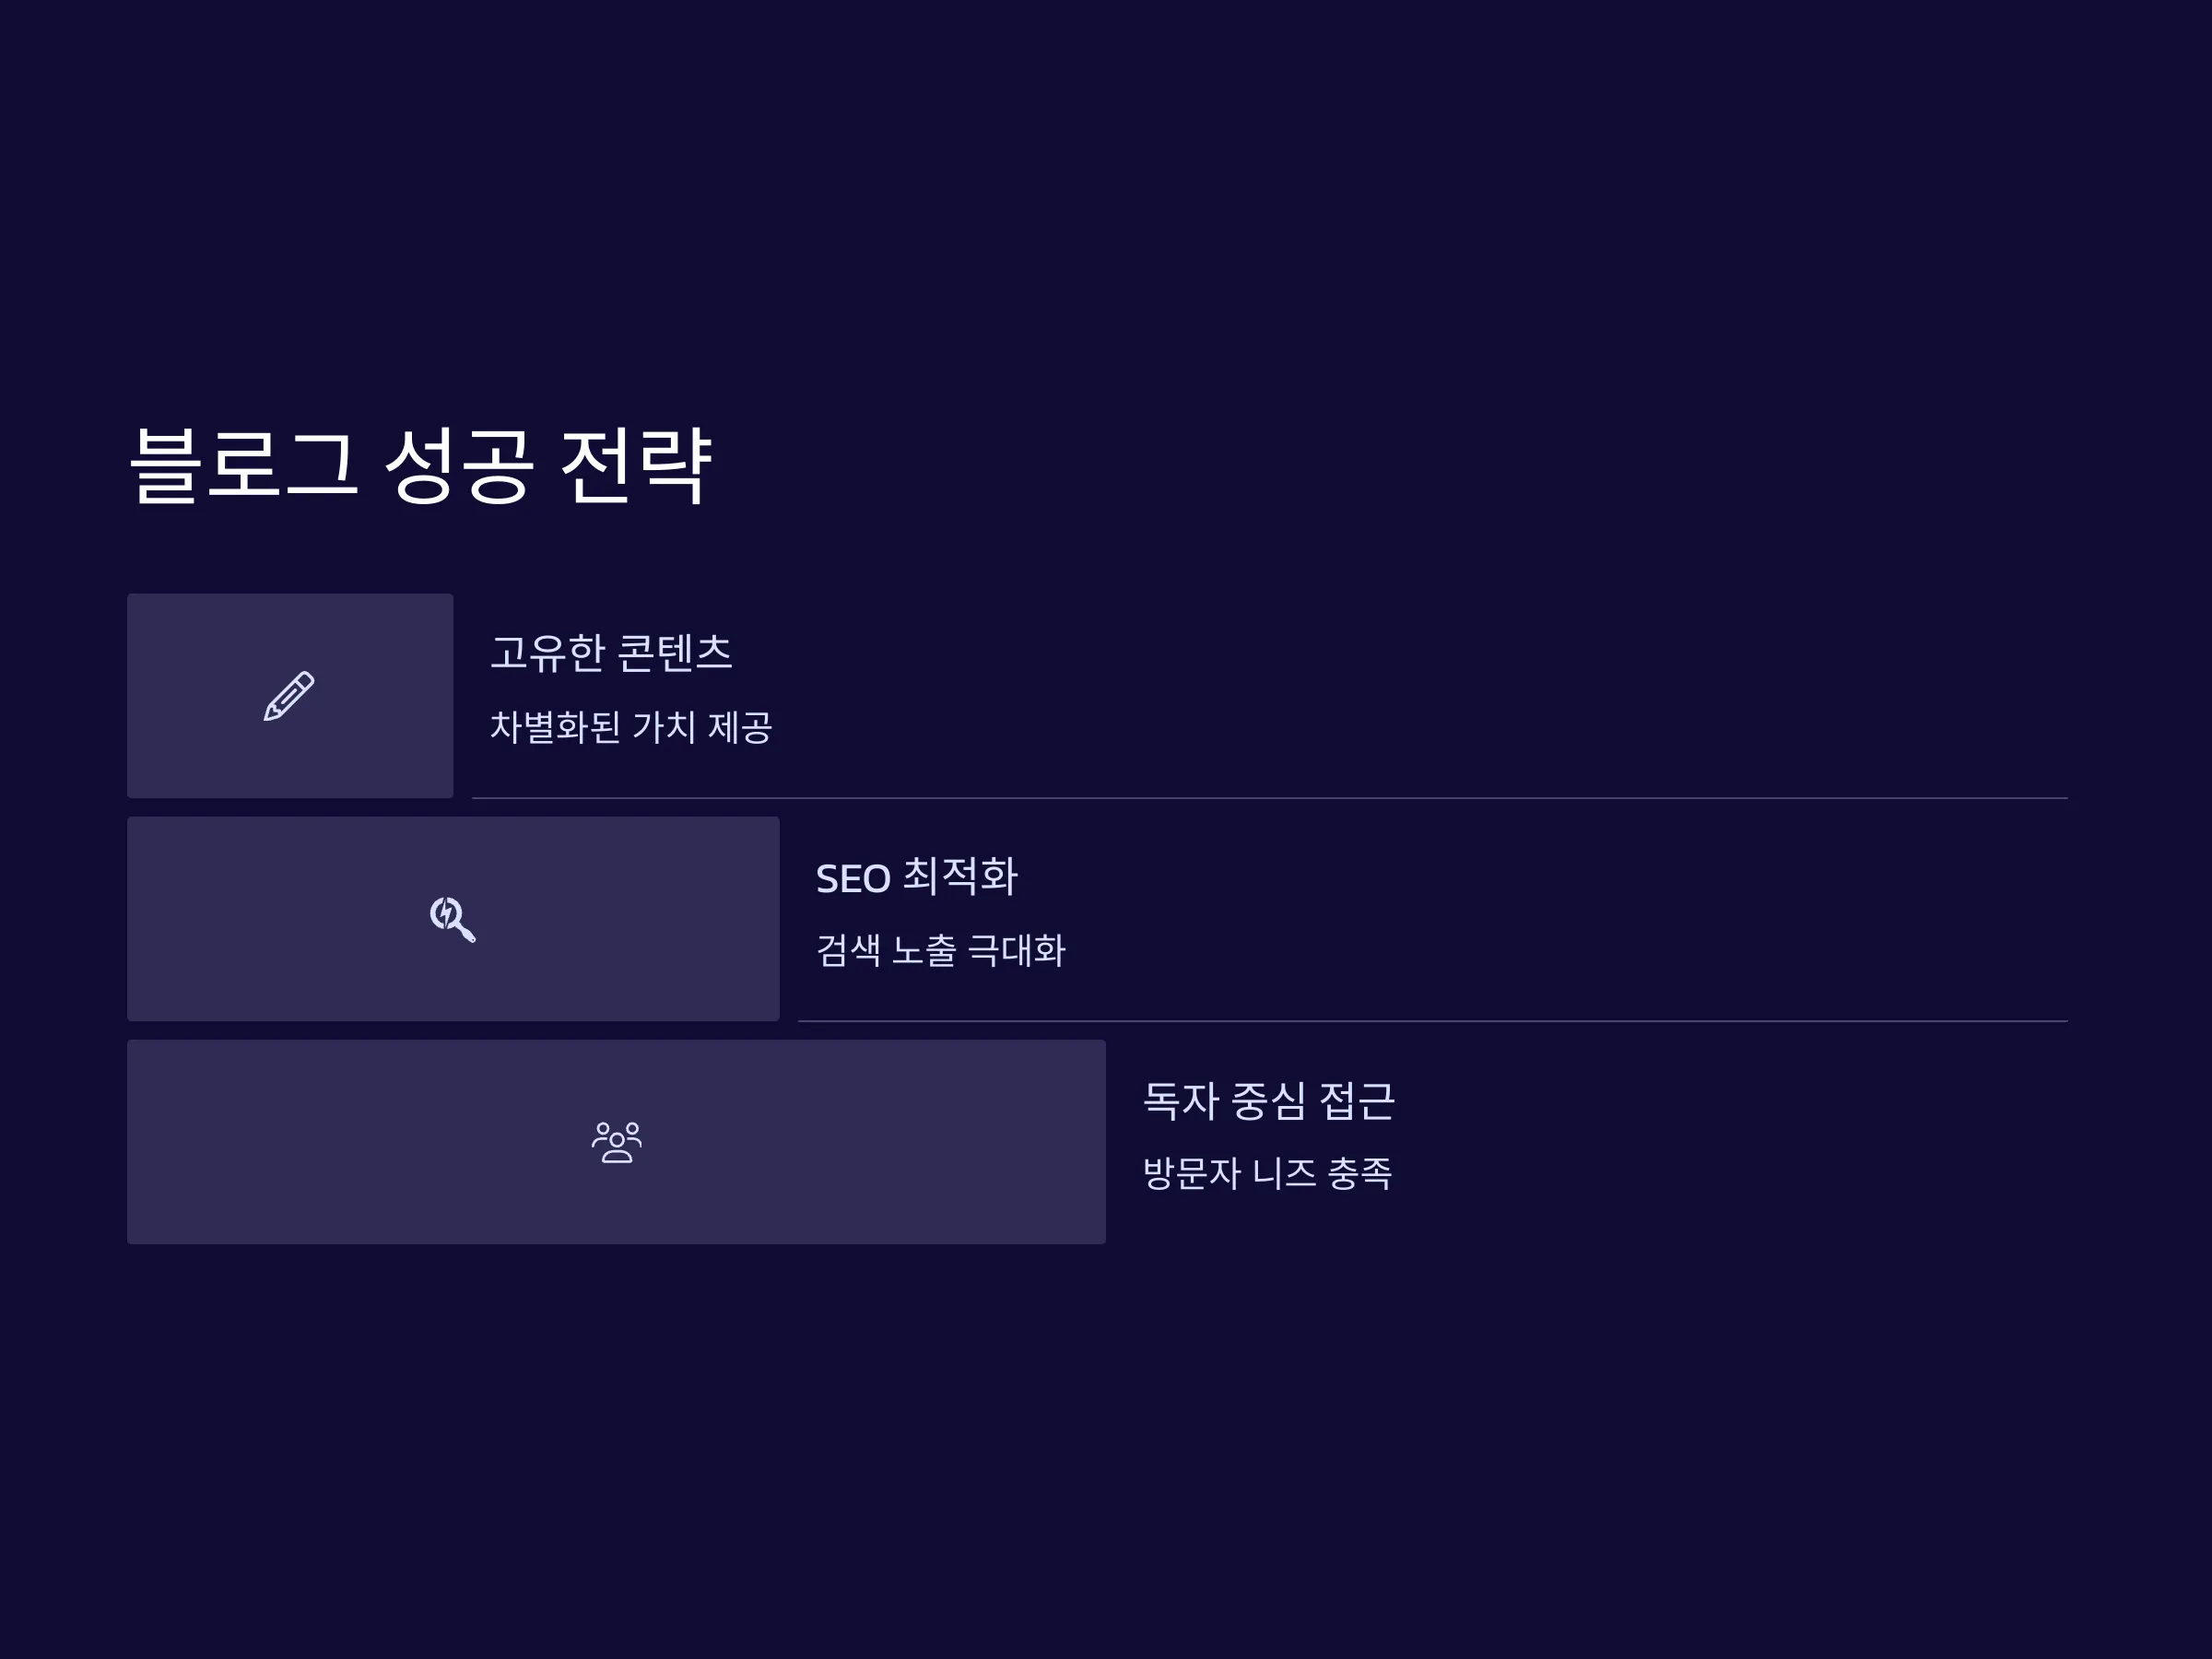Click the word SEO in the second heading
This screenshot has width=2212, height=1659.
[853, 879]
